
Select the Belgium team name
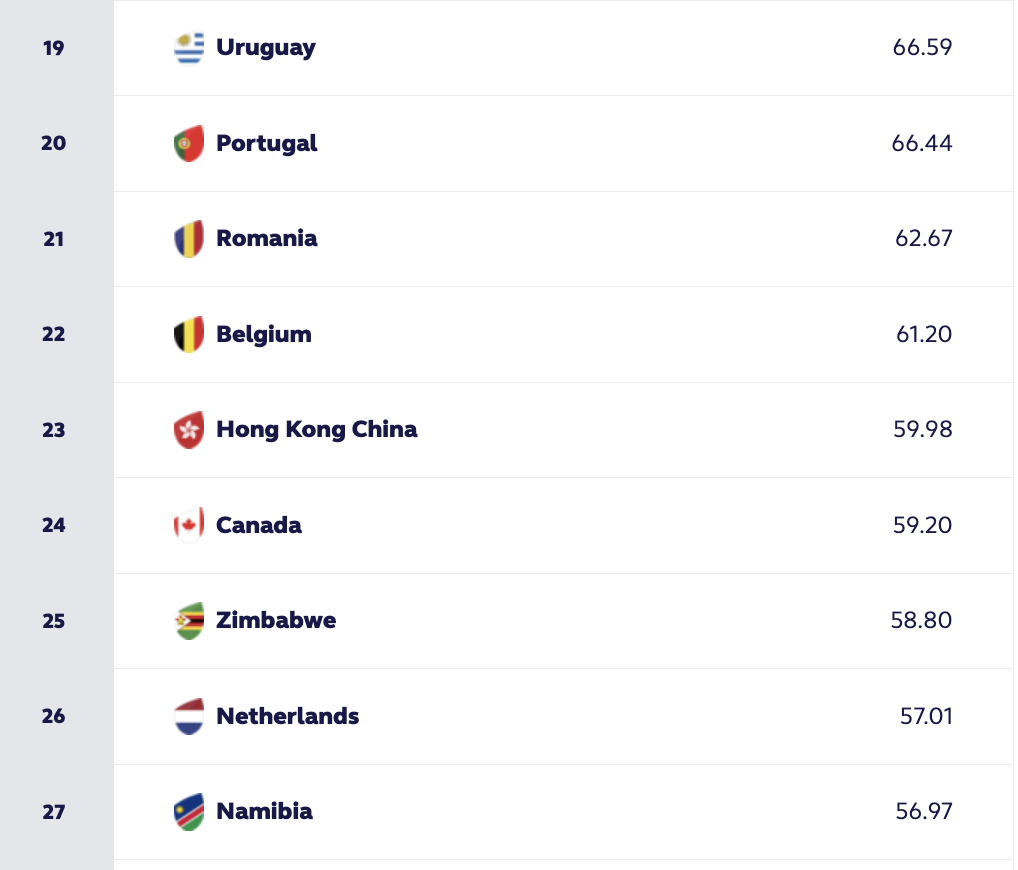coord(263,334)
